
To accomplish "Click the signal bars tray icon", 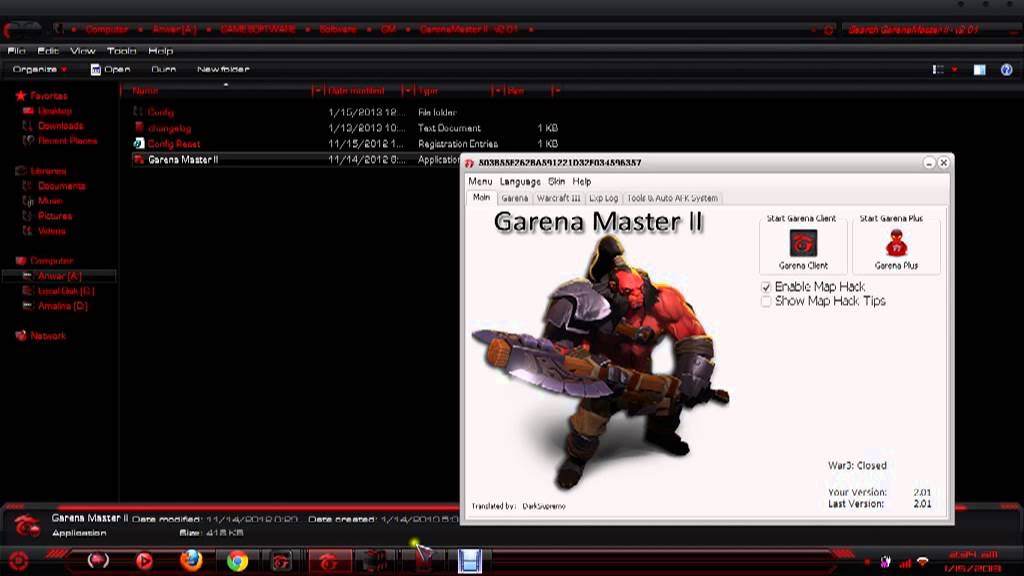I will [905, 562].
